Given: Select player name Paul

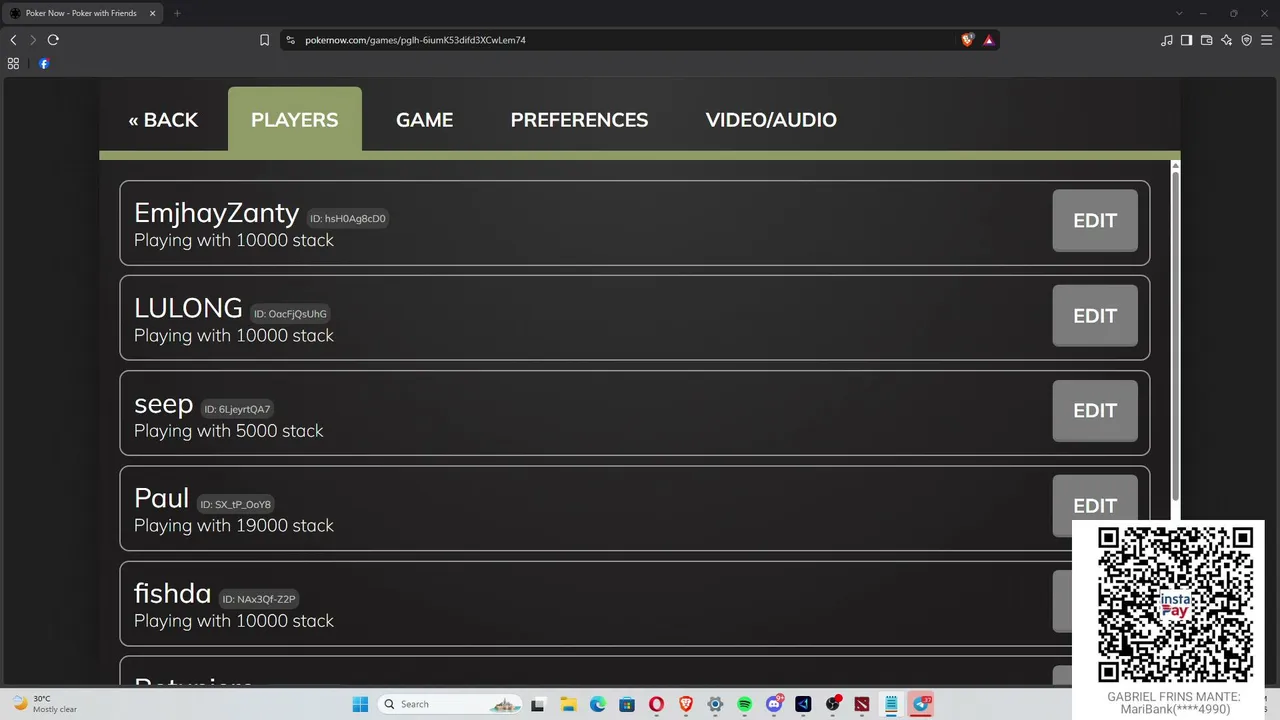Looking at the screenshot, I should (161, 498).
